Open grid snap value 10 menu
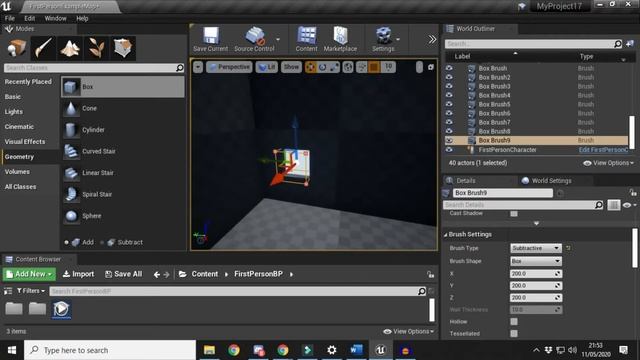The image size is (640, 360). tap(388, 67)
